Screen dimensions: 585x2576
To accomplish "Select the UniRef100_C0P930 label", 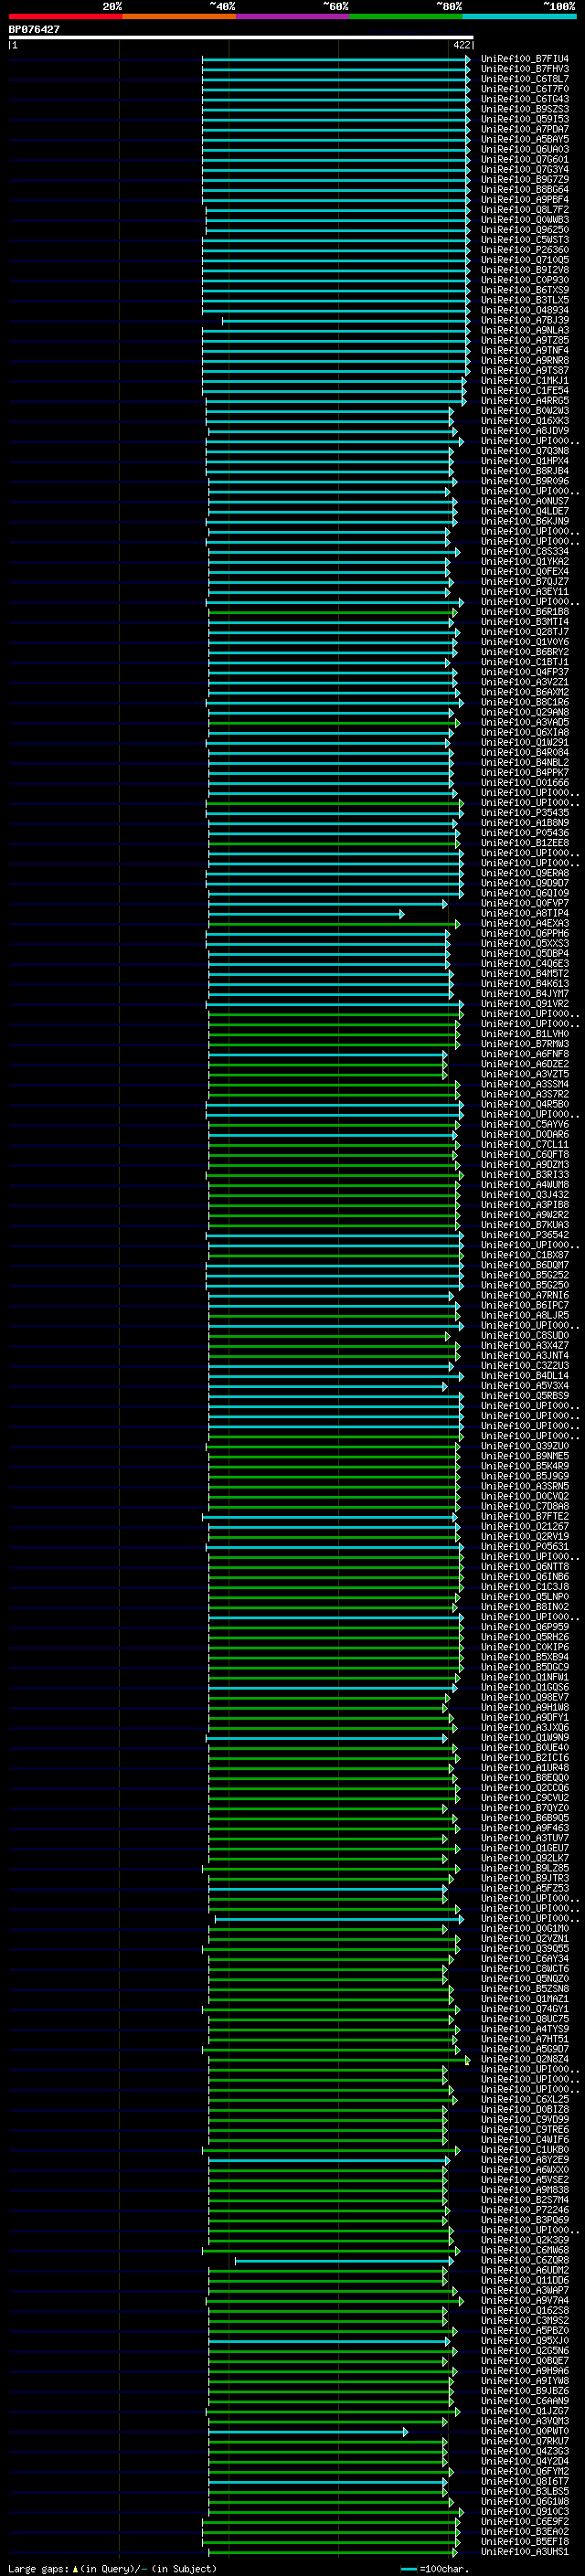I will 524,280.
